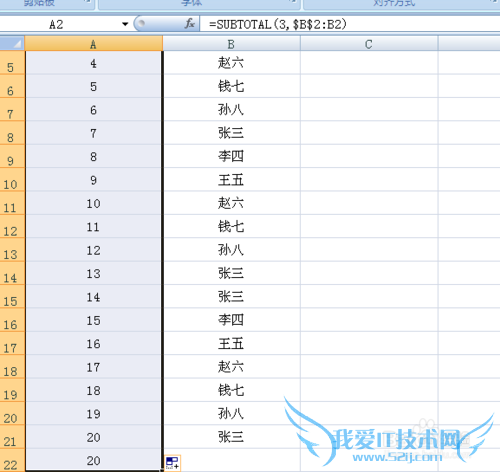The height and width of the screenshot is (472, 500).
Task: Expand the Name Box dropdown arrow
Action: tap(125, 24)
